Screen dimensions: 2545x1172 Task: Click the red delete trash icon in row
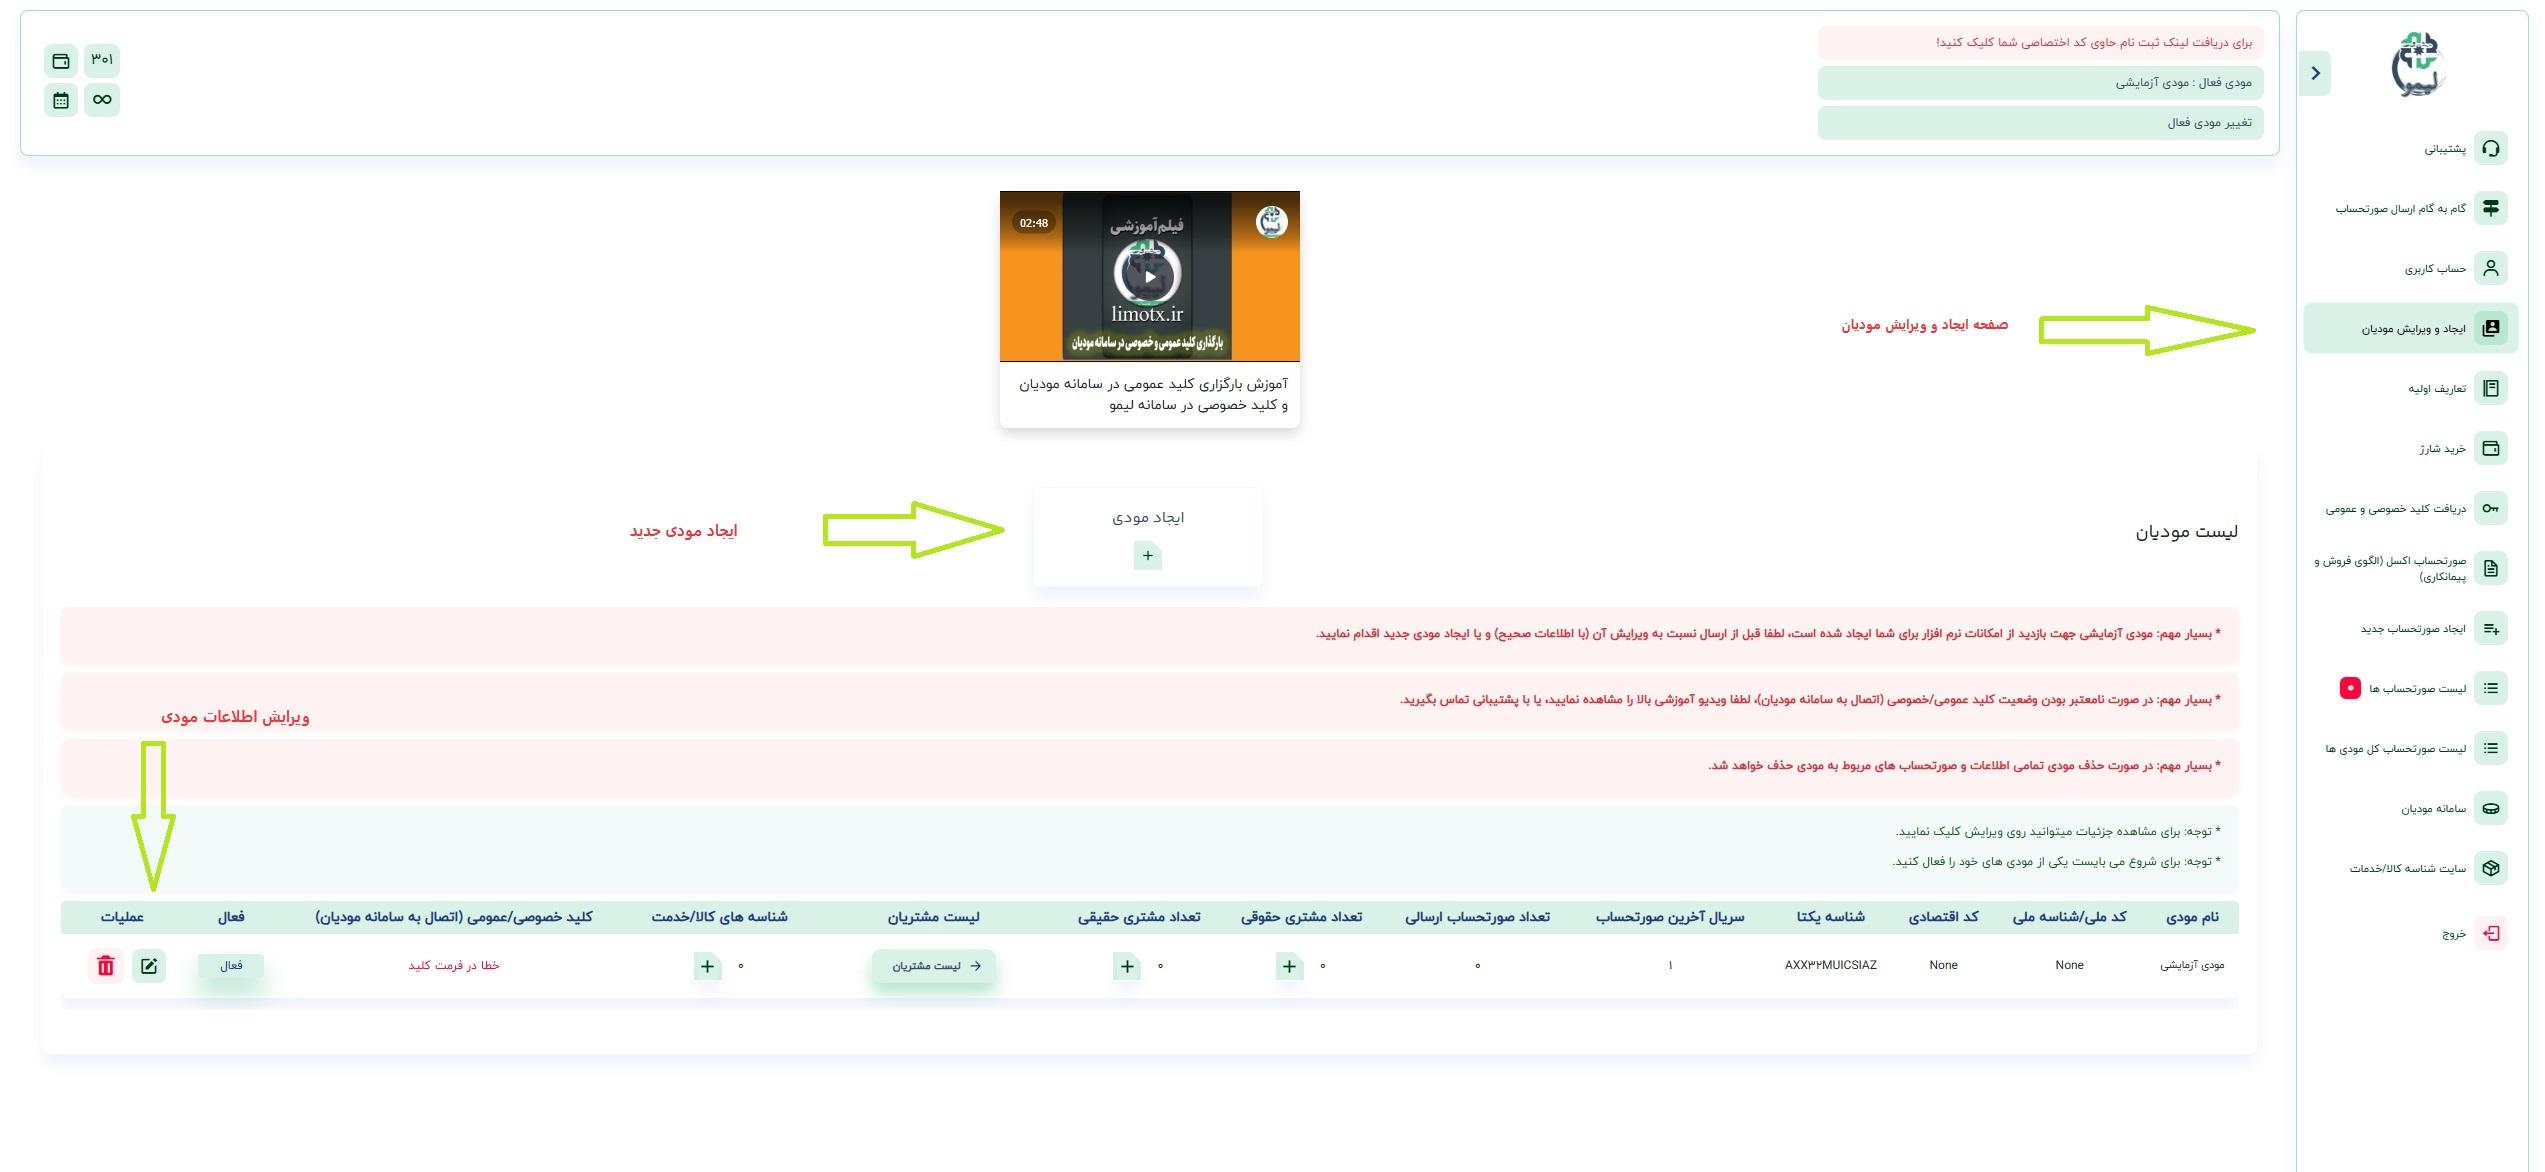106,965
